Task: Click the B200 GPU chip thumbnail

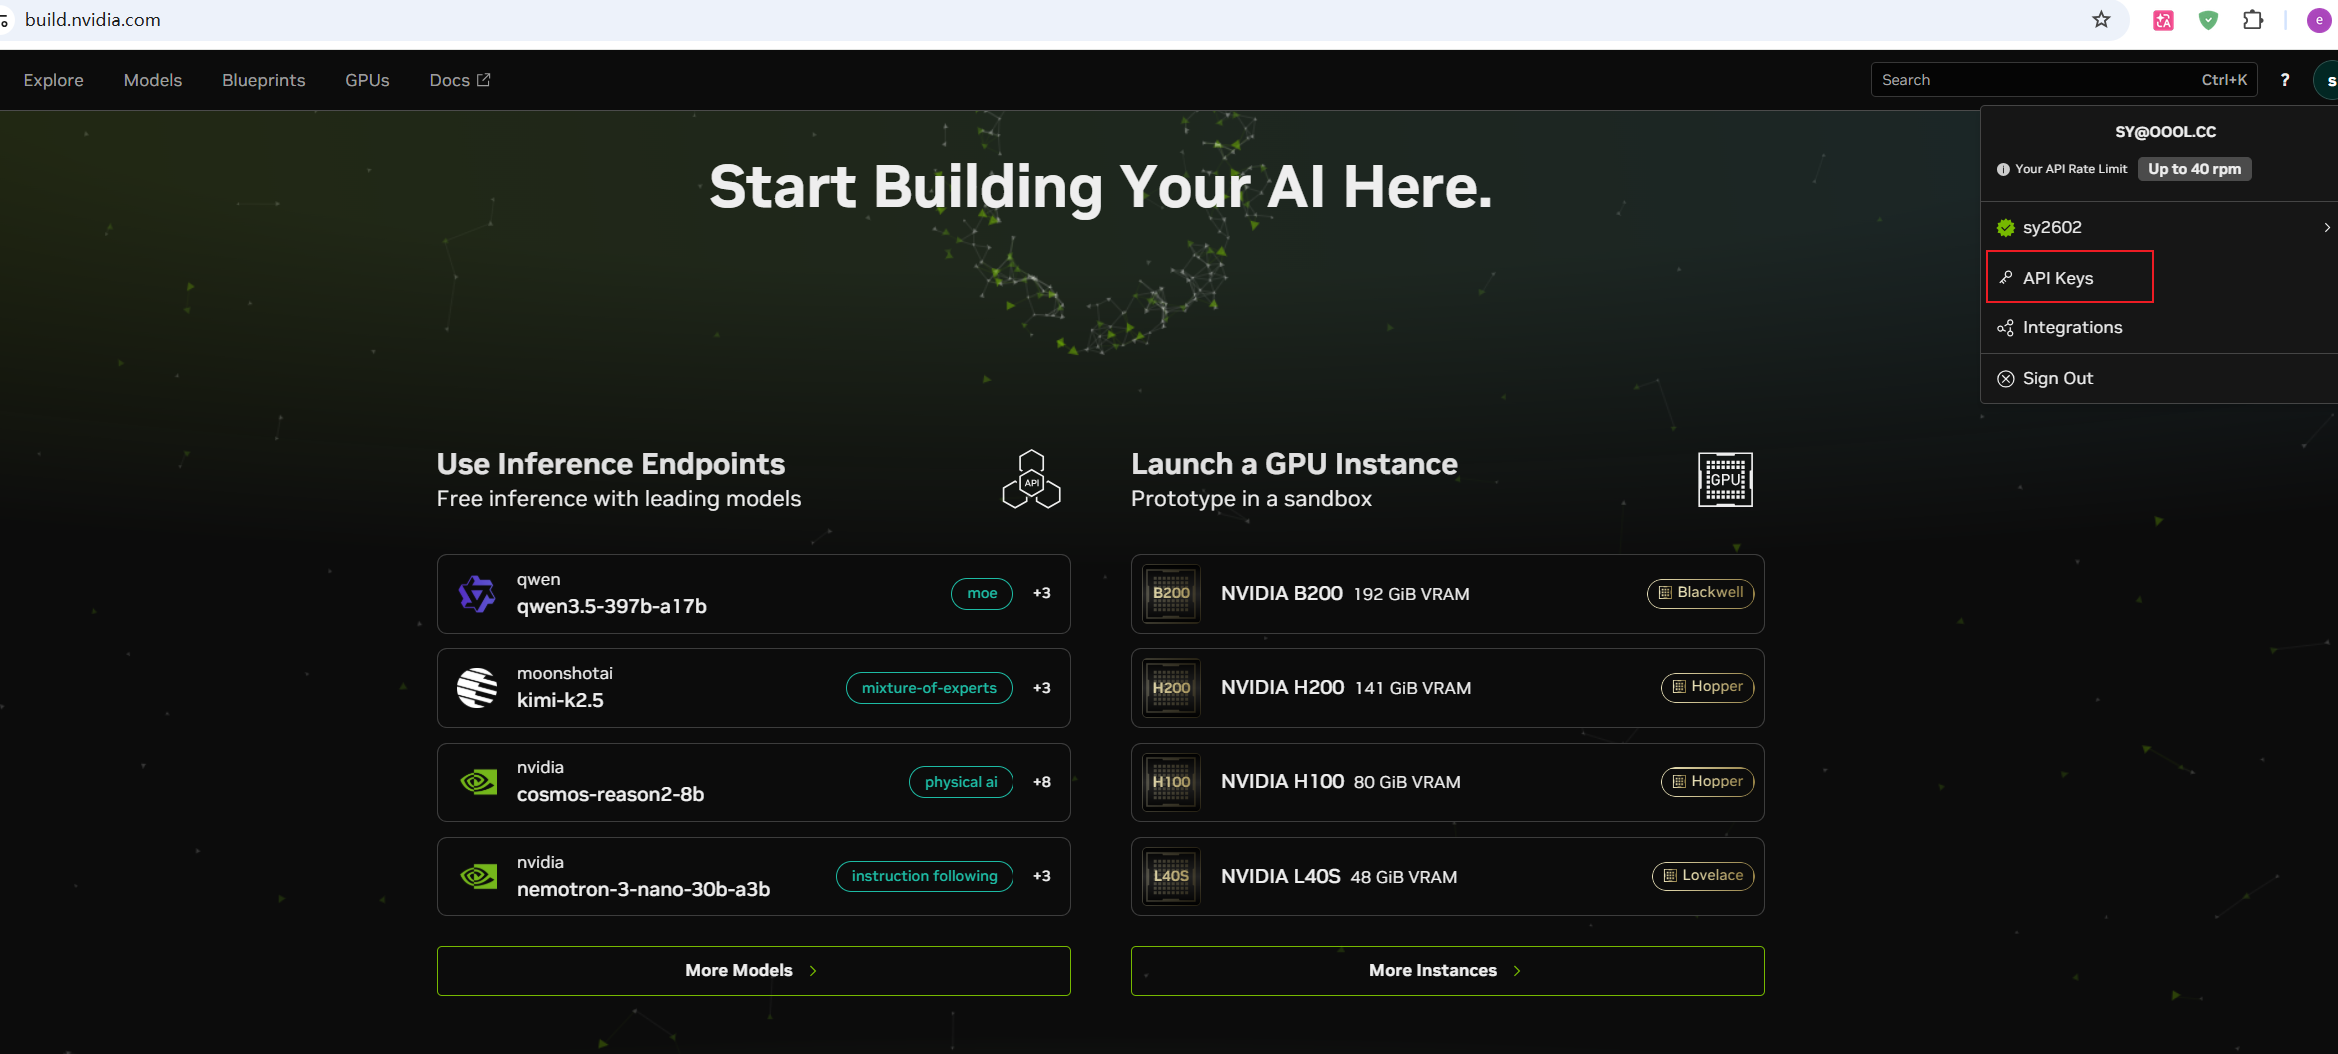Action: coord(1171,594)
